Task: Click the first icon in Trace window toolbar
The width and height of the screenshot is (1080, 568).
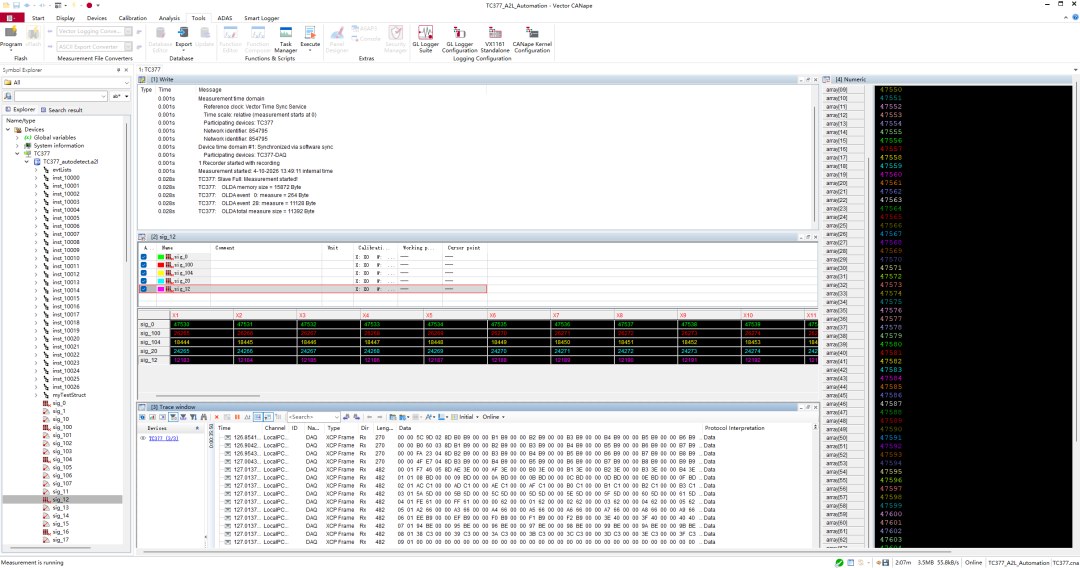Action: tap(142, 417)
